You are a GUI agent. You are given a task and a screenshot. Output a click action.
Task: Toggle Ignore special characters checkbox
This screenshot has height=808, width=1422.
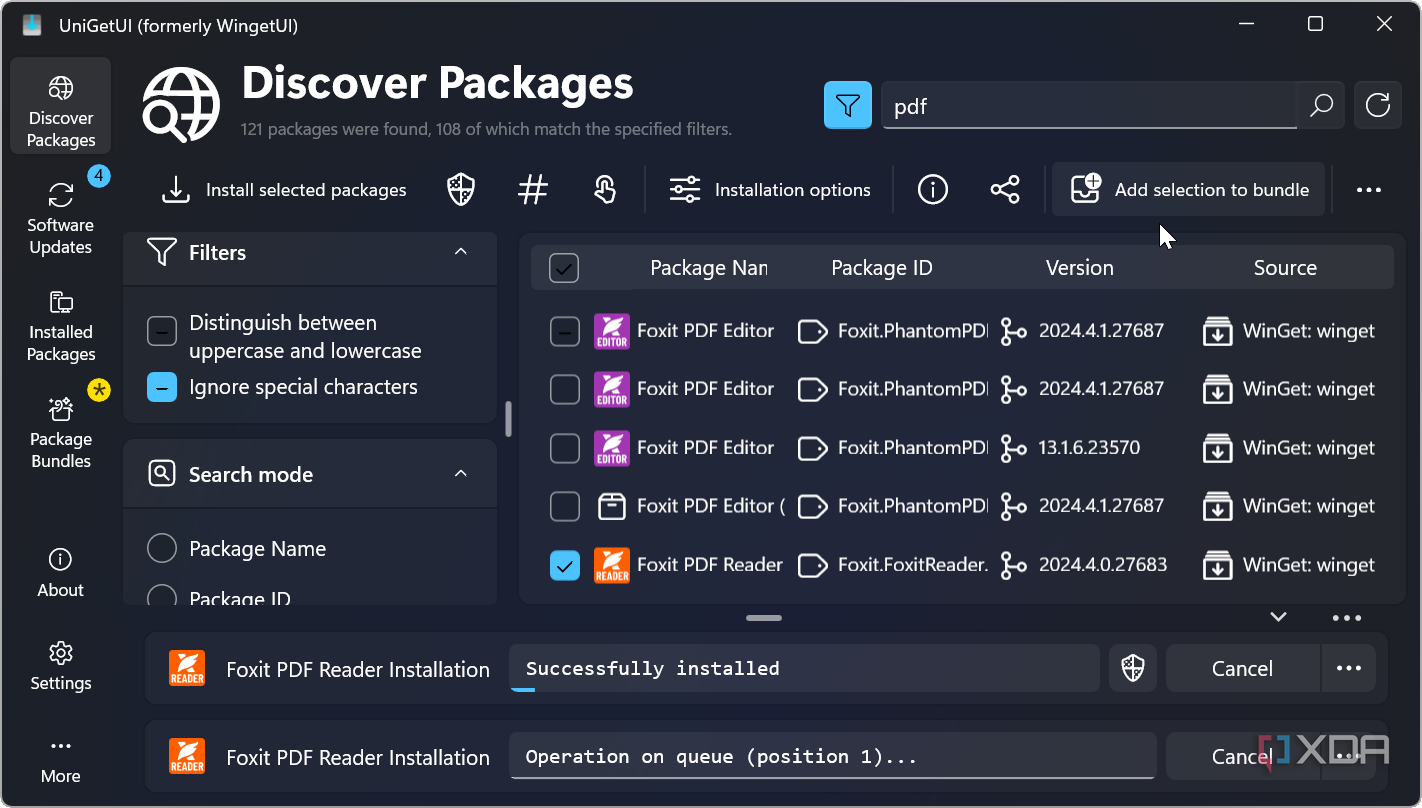pyautogui.click(x=162, y=387)
